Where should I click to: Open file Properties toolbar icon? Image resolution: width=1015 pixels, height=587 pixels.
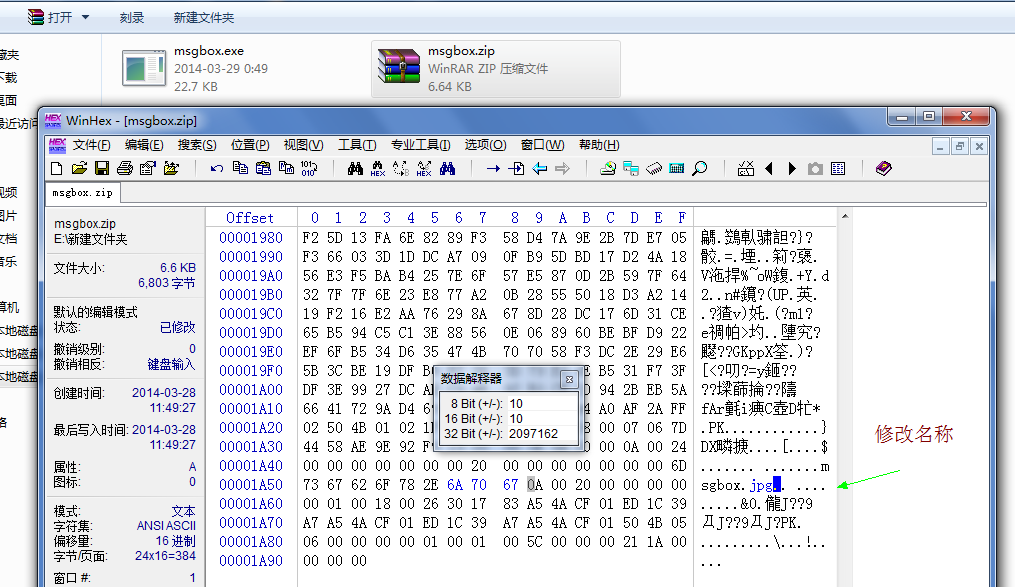pos(148,169)
